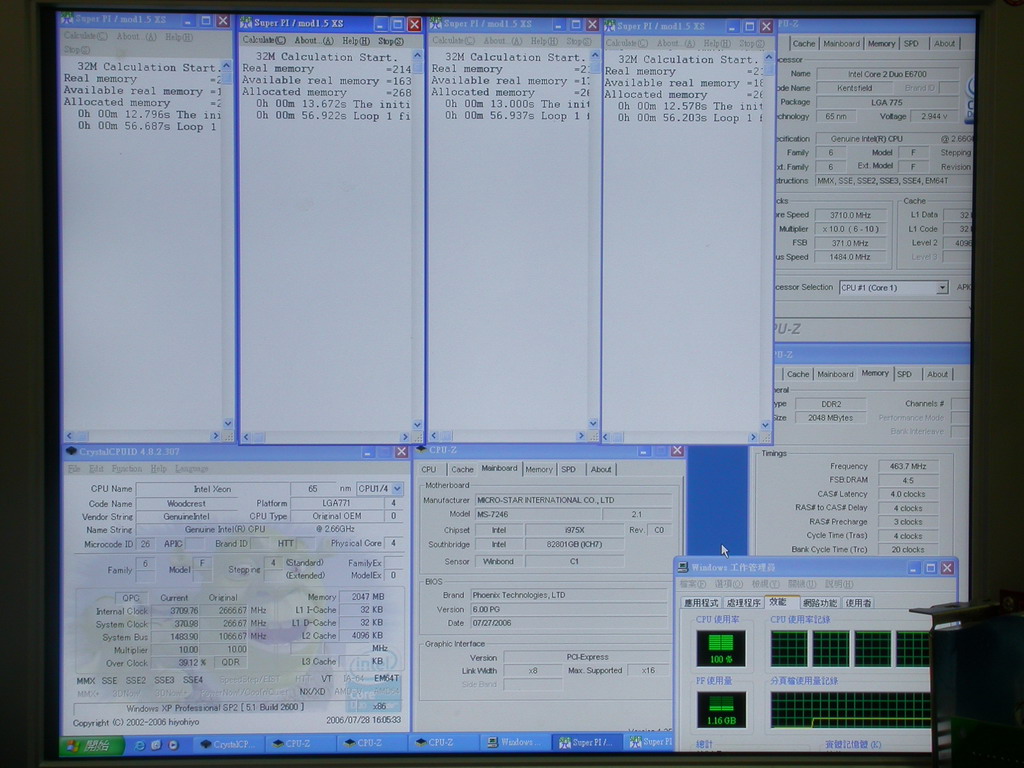This screenshot has width=1024, height=768.
Task: Click title icon of Super PI window showing 13.000s
Action: pos(436,24)
